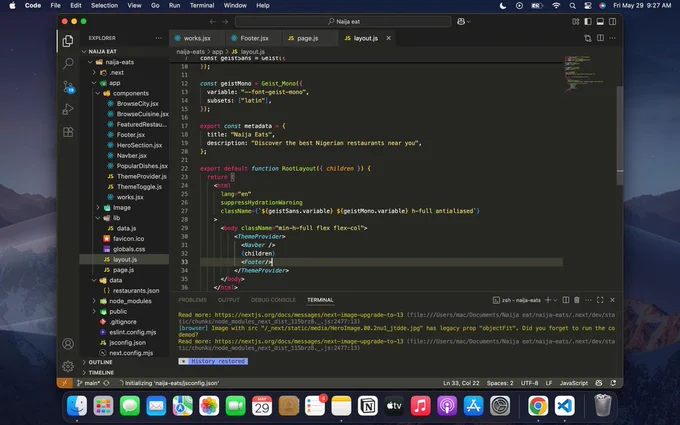680x425 pixels.
Task: Close the terminal panel
Action: 612,300
